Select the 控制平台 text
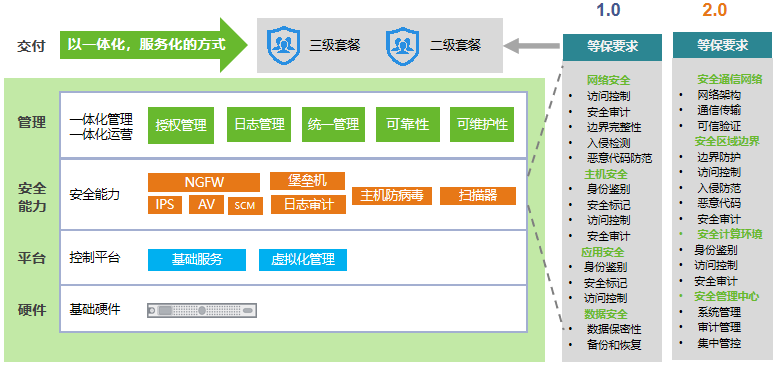 (x=95, y=258)
